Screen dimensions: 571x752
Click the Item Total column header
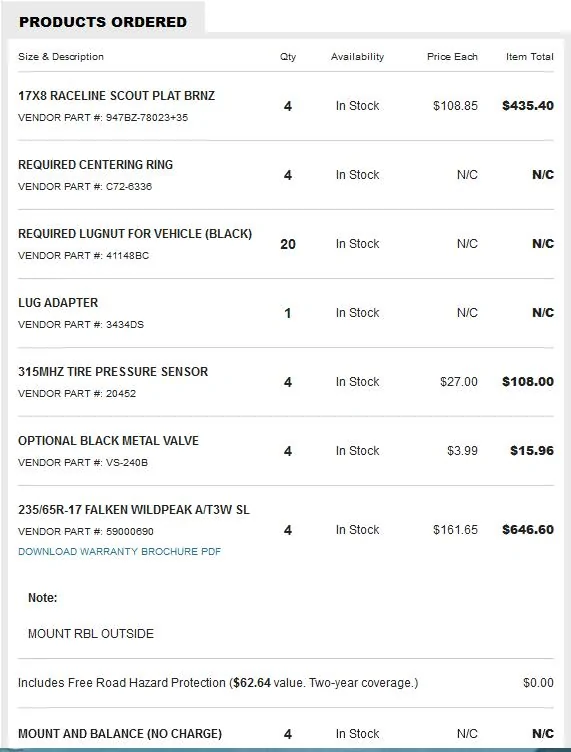(x=530, y=57)
